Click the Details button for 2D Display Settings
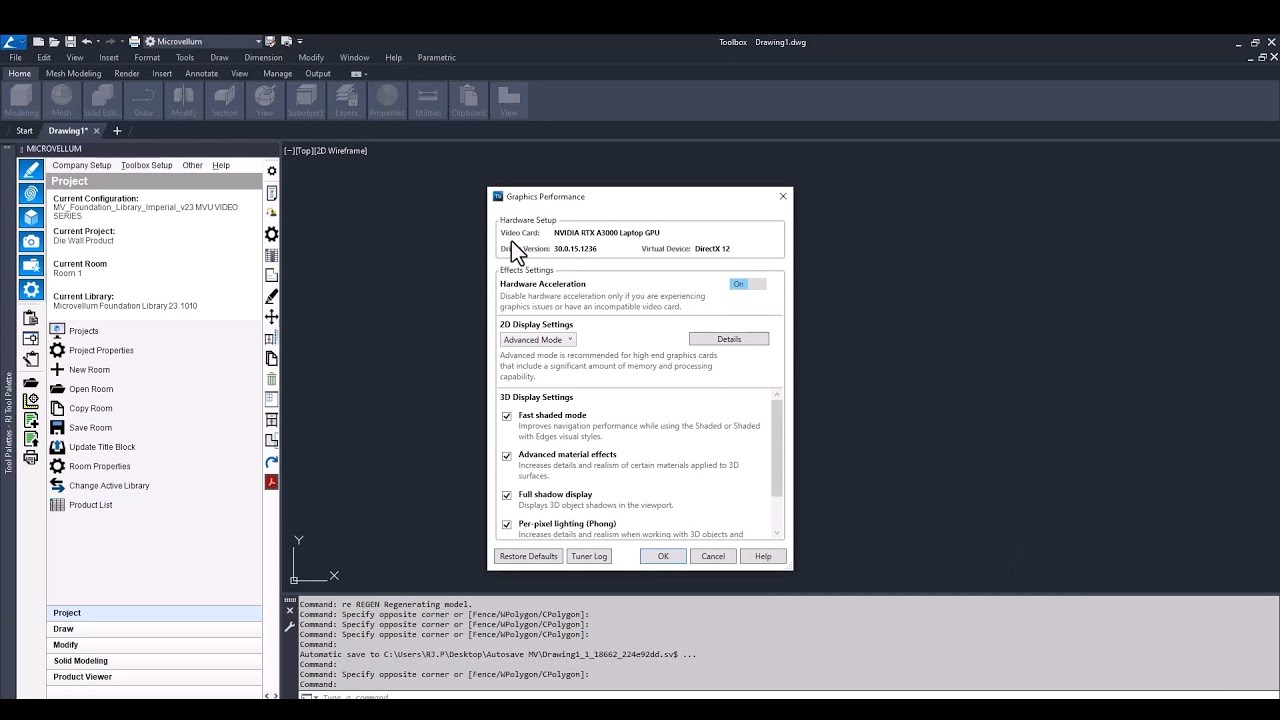 tap(729, 339)
